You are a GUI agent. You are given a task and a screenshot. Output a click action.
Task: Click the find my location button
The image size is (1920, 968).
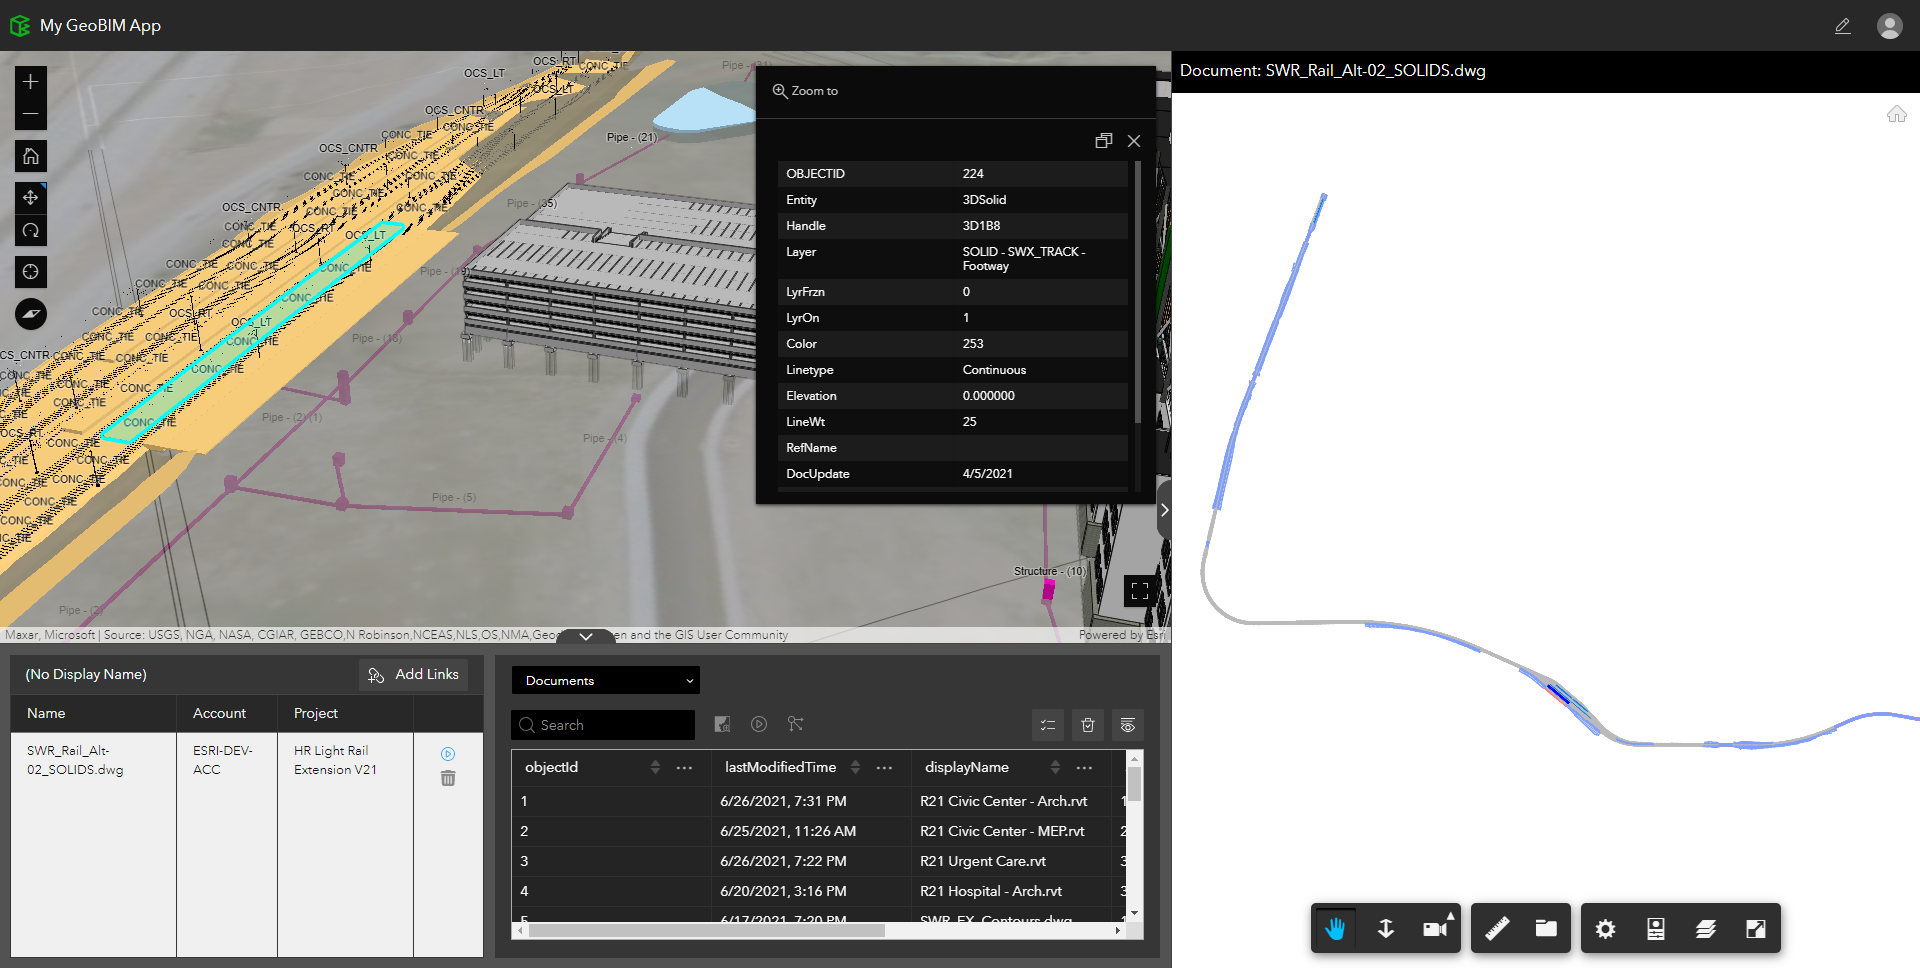(x=31, y=272)
